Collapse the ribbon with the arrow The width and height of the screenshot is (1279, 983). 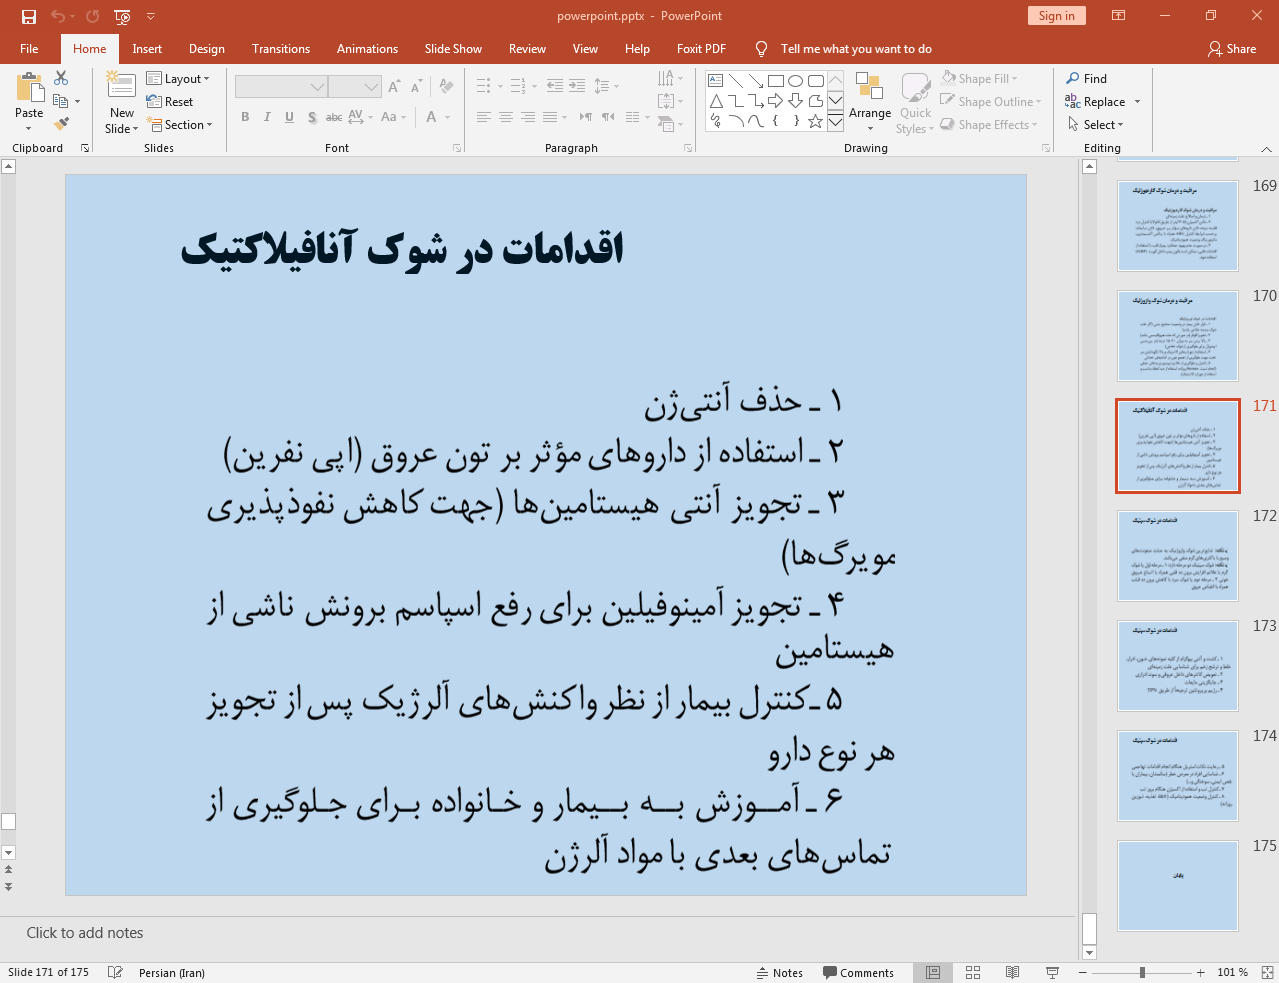pos(1266,148)
